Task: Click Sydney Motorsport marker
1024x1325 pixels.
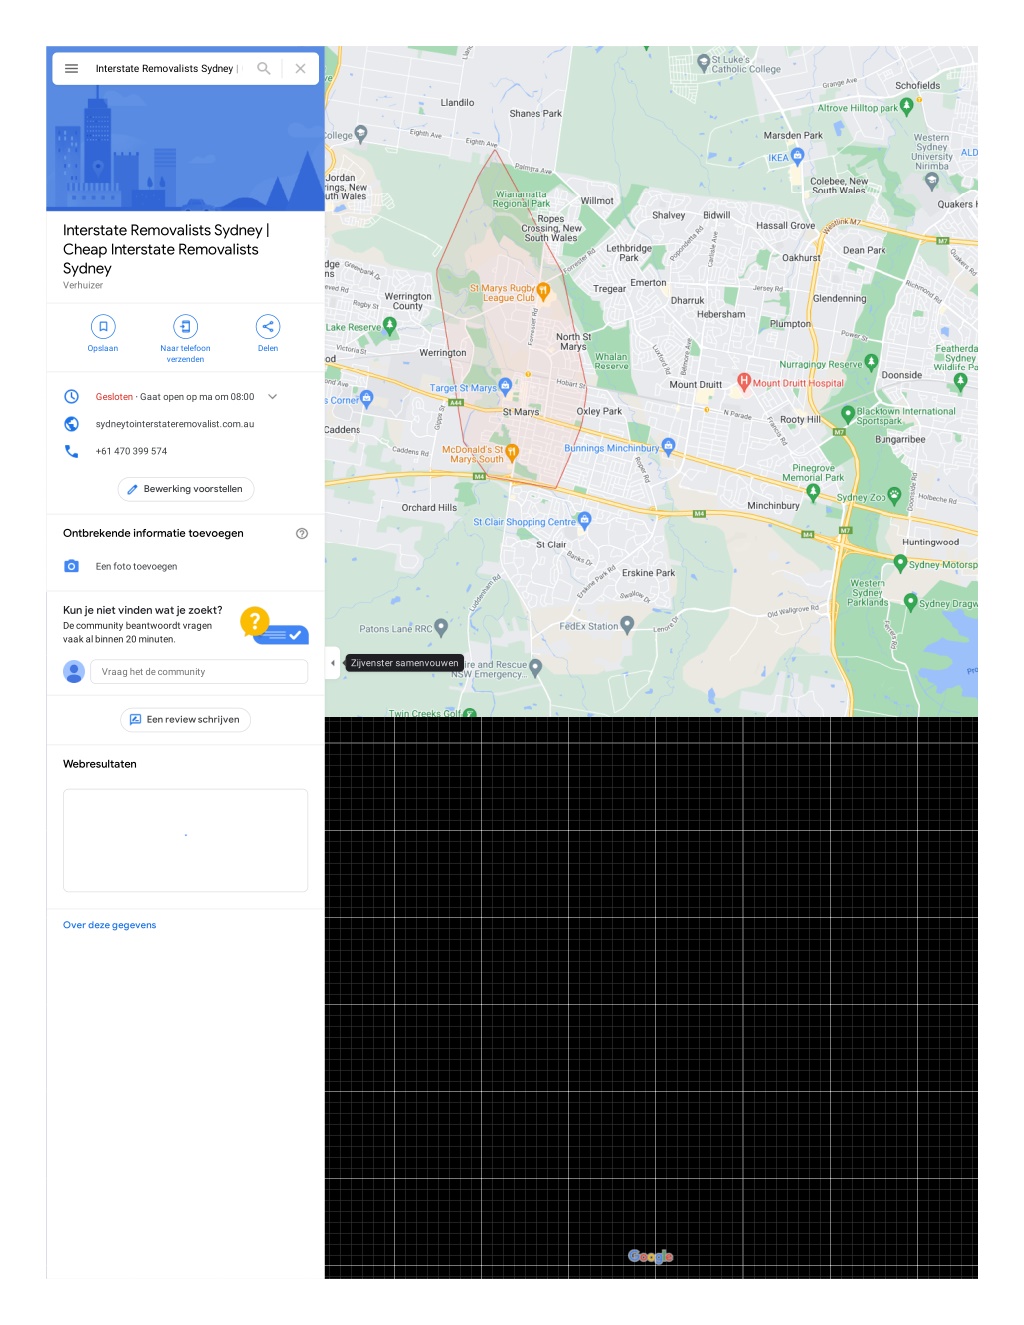Action: (900, 564)
